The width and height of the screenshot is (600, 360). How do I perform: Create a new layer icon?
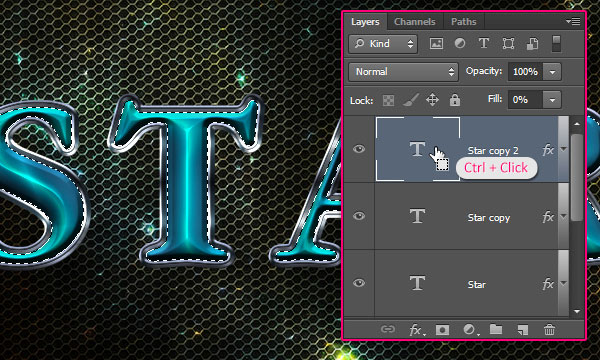click(523, 329)
